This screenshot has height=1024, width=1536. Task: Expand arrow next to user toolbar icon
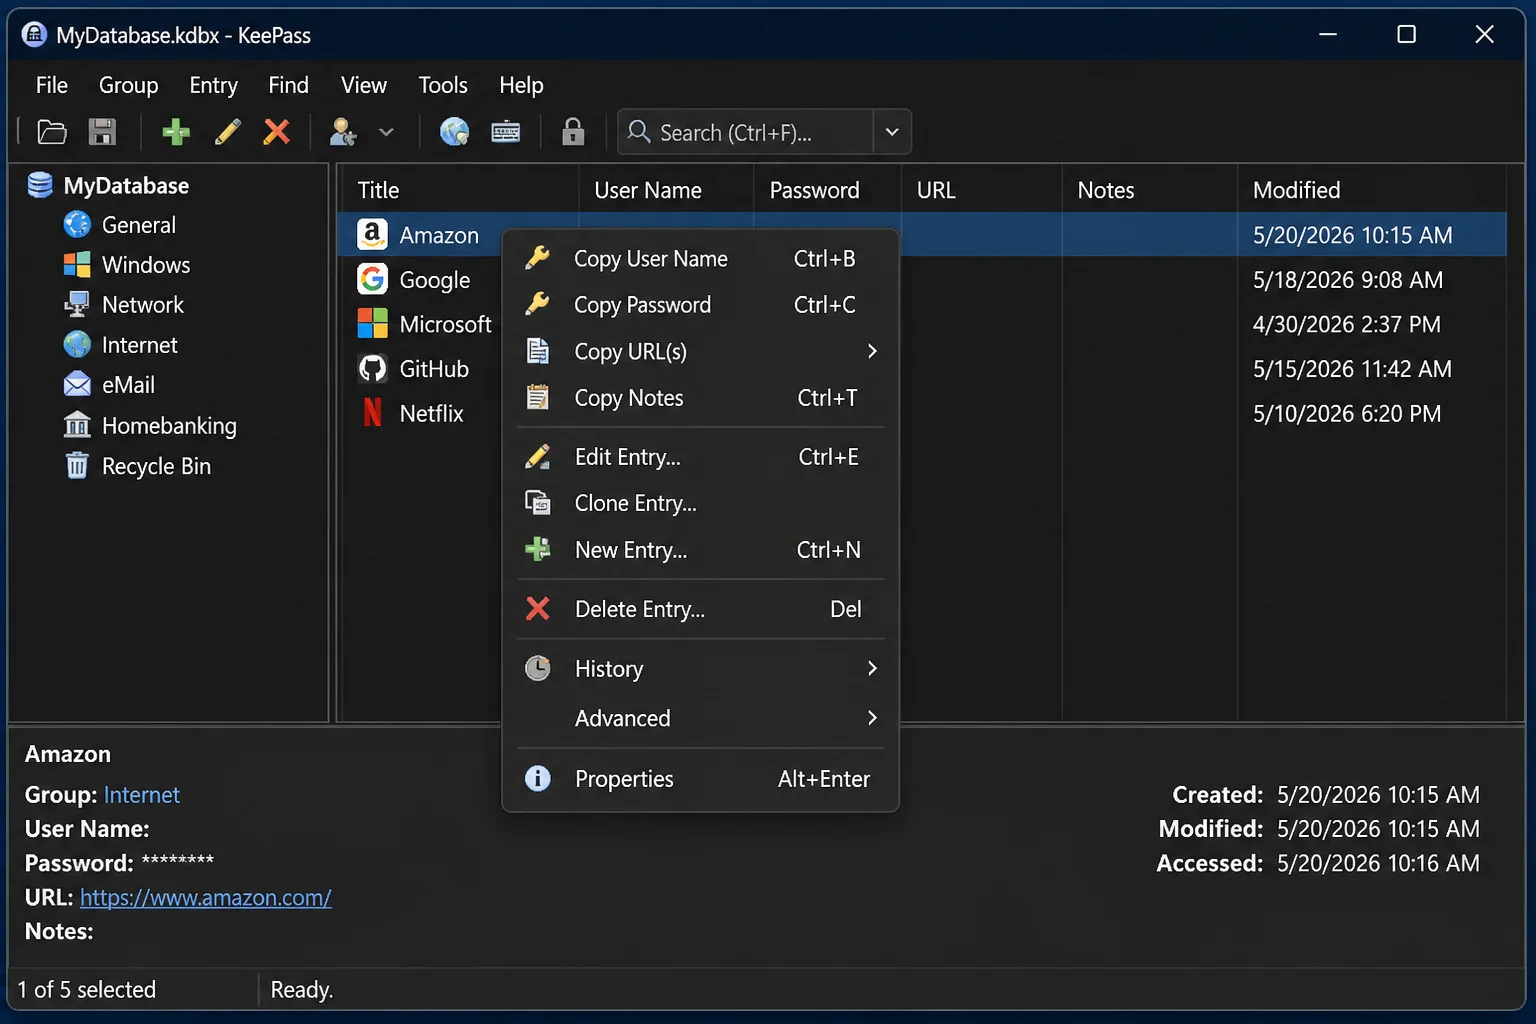[x=386, y=132]
